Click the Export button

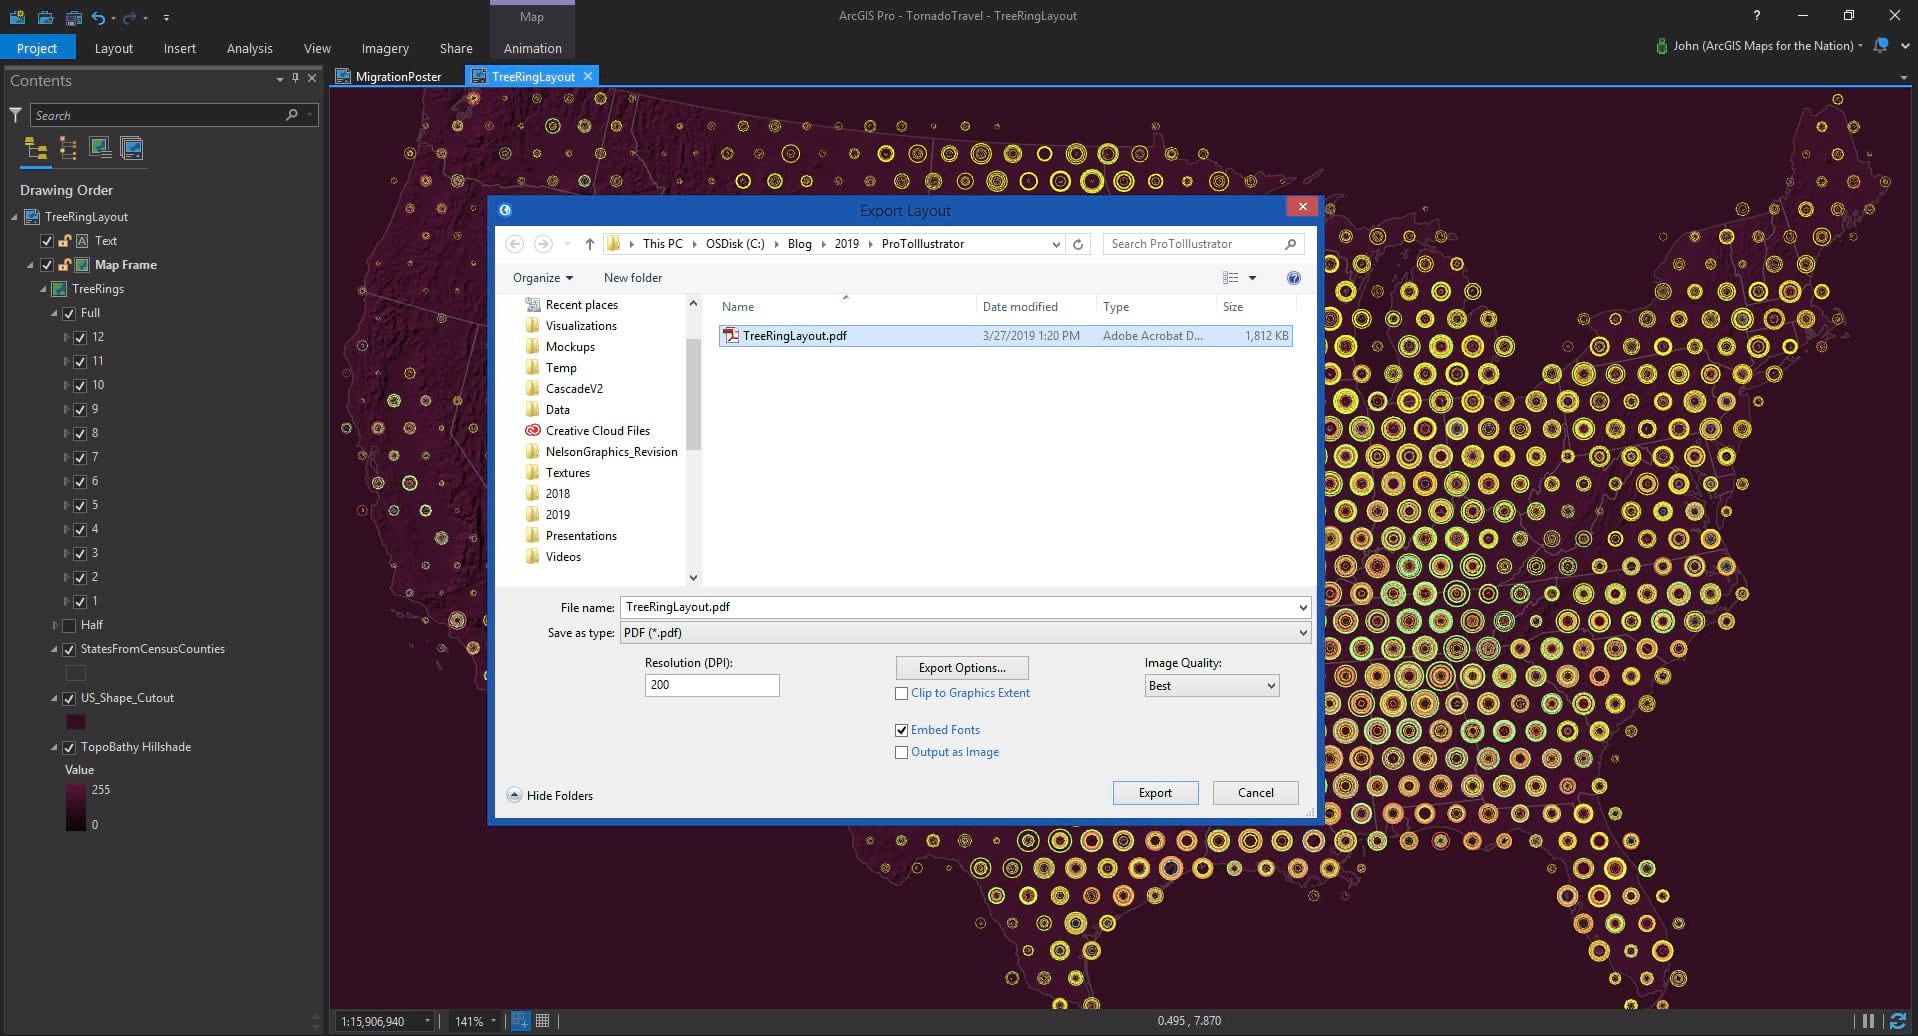[x=1154, y=793]
